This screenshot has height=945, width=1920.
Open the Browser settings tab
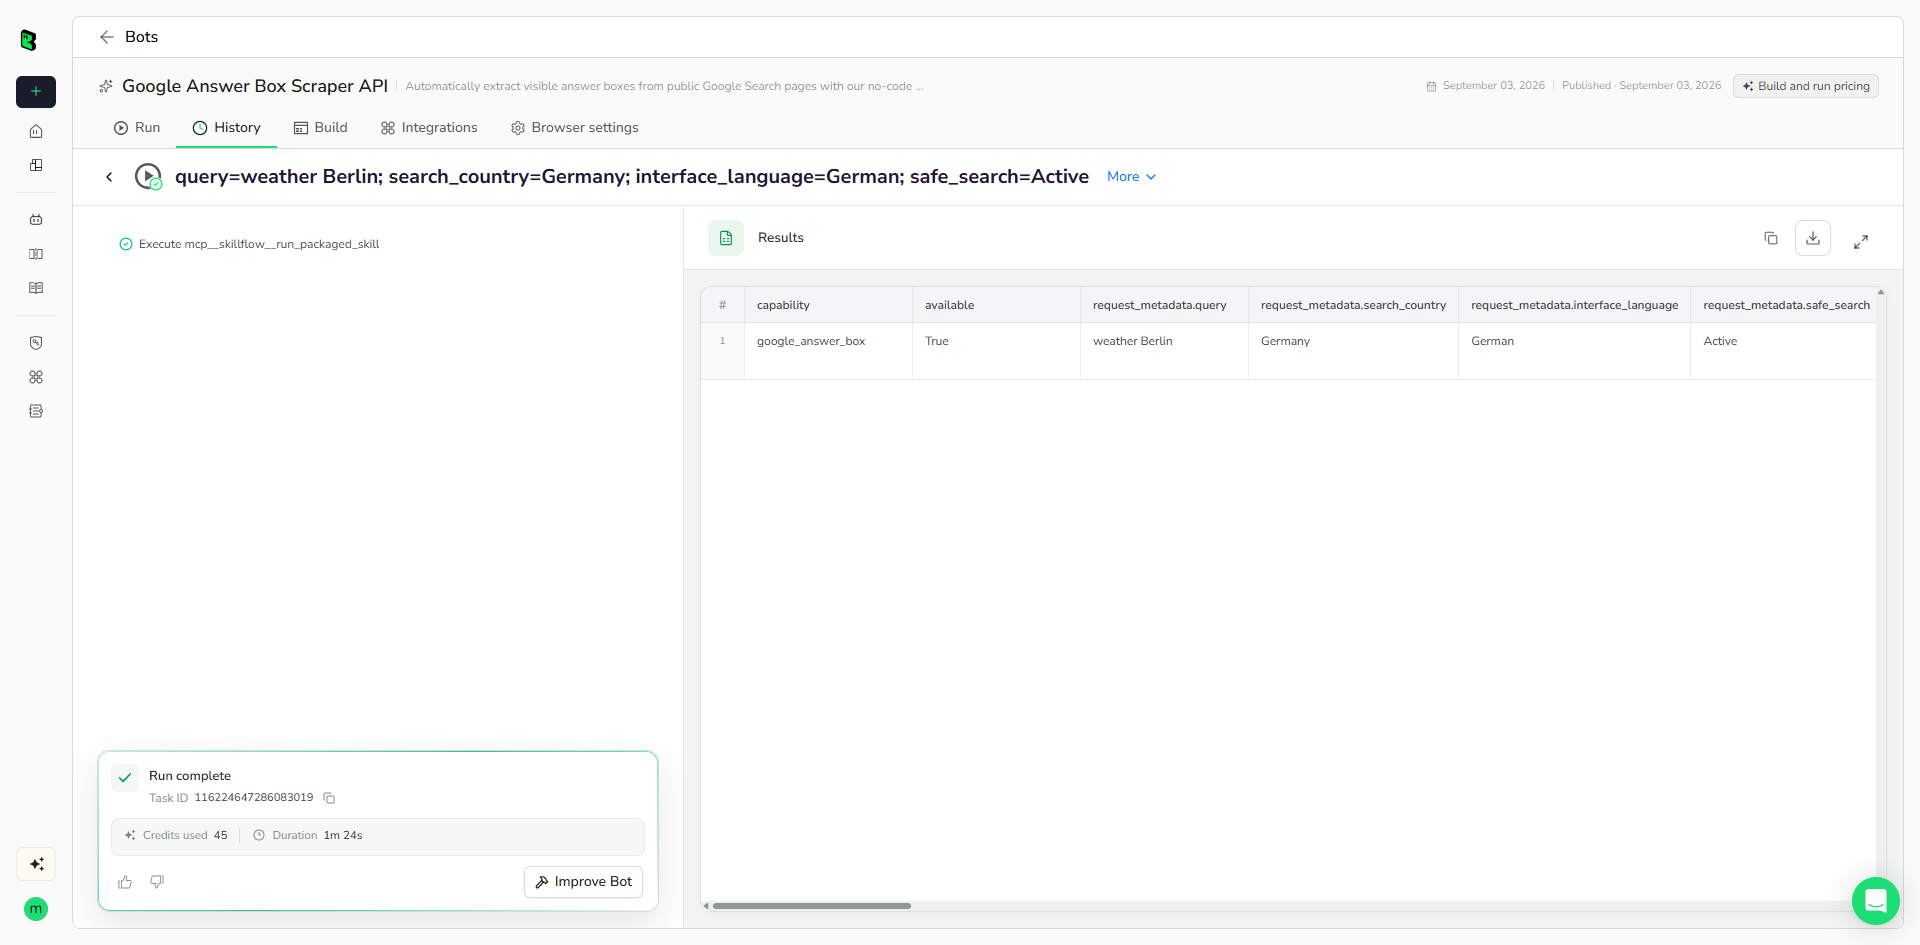coord(575,128)
